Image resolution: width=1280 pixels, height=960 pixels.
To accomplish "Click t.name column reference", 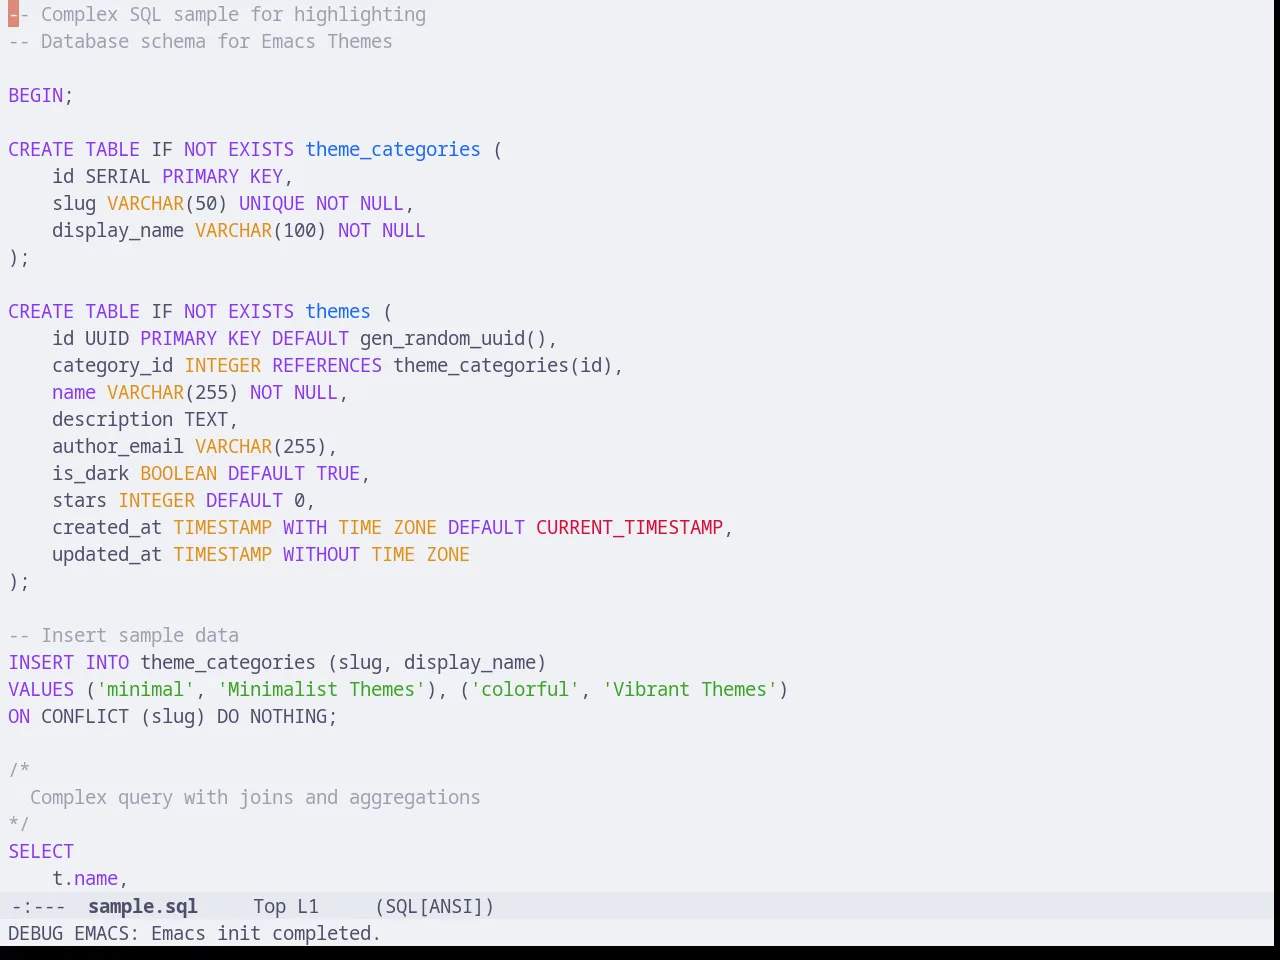I will click(85, 879).
